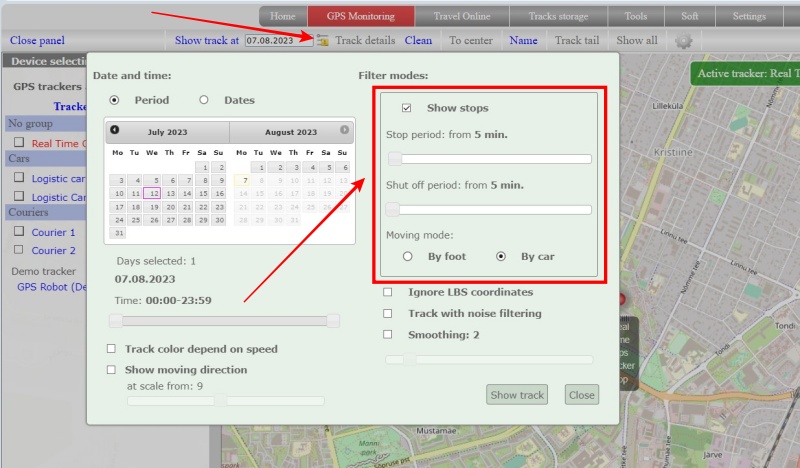Open the Tools menu tab
This screenshot has height=468, width=800.
coord(636,16)
